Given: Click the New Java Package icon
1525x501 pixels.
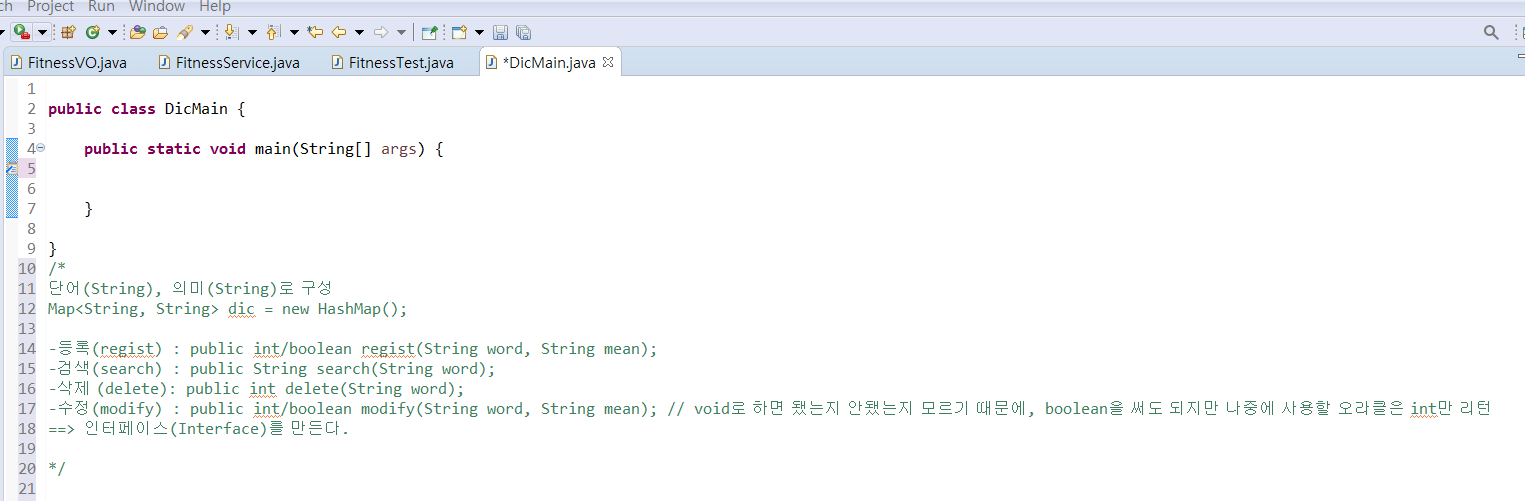Looking at the screenshot, I should click(x=68, y=32).
